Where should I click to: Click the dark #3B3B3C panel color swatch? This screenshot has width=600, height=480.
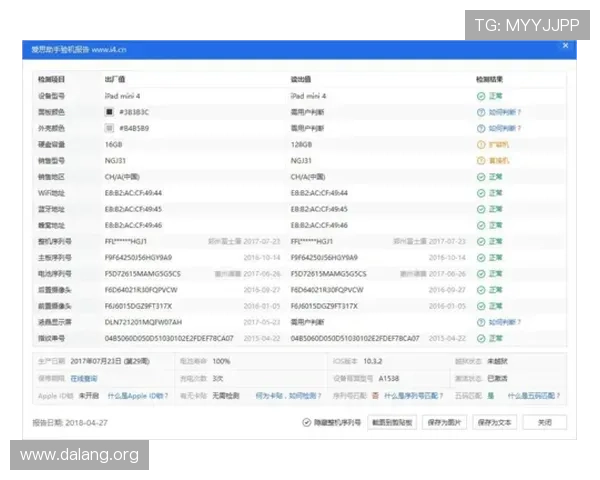(x=109, y=112)
